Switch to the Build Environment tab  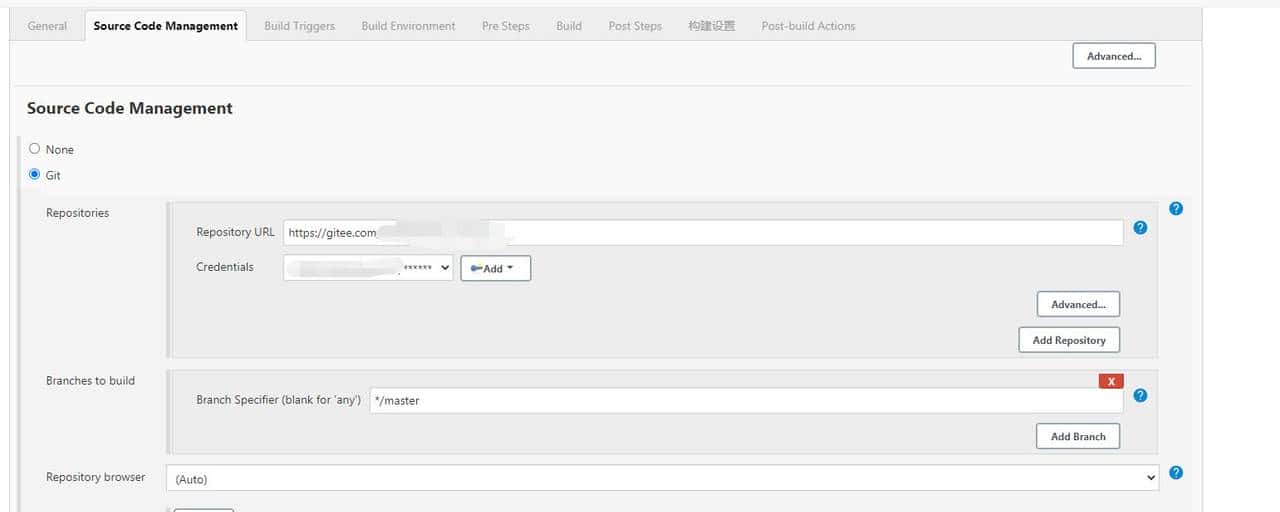(408, 26)
